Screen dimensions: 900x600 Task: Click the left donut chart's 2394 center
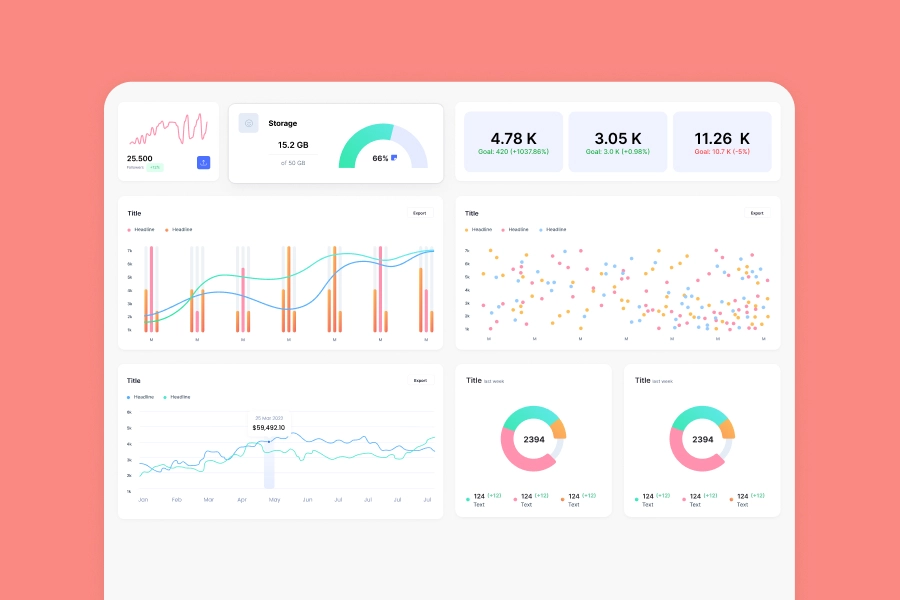[x=534, y=439]
